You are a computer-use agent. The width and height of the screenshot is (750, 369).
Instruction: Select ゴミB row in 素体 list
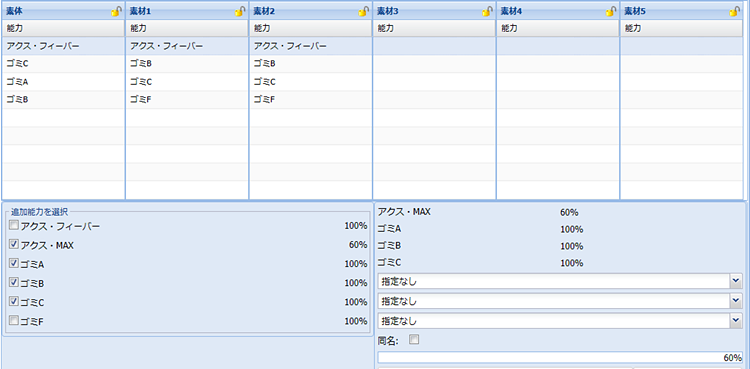point(63,100)
